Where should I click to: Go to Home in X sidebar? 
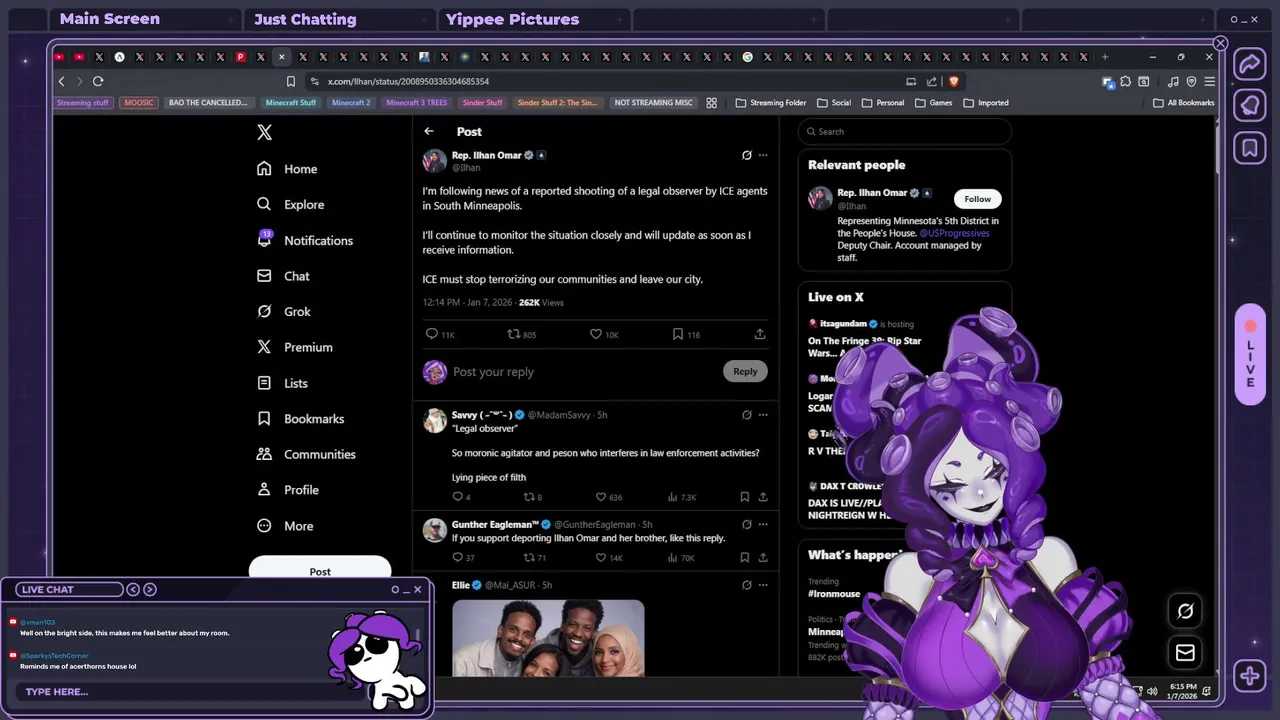[x=287, y=169]
